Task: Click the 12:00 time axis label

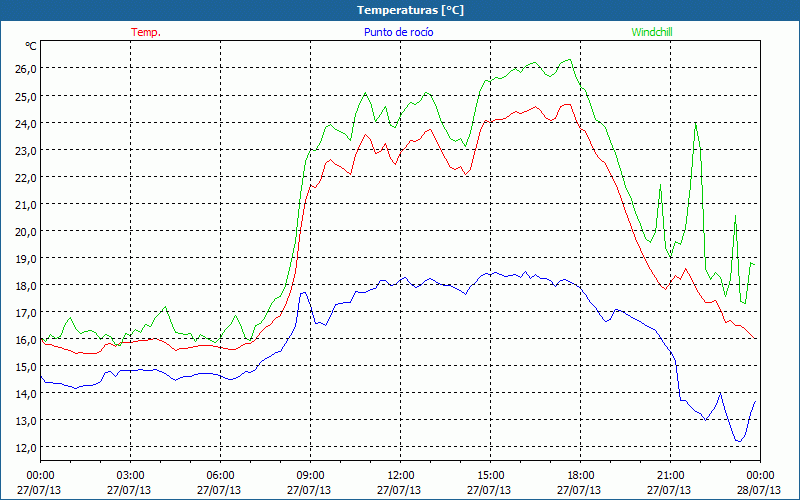Action: pos(401,476)
